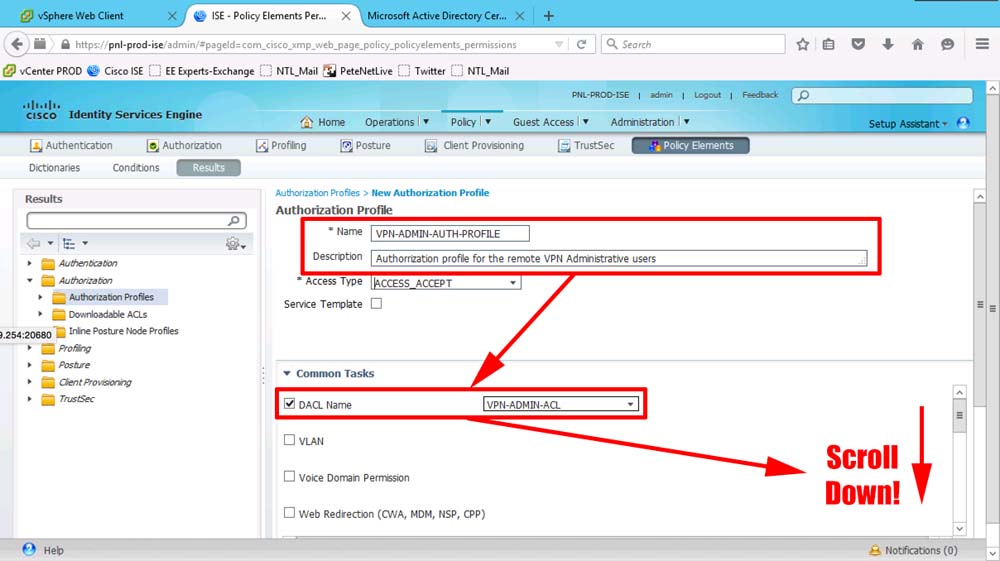Viewport: 1000px width, 561px height.
Task: Open the Twitter bookmark
Action: point(422,71)
